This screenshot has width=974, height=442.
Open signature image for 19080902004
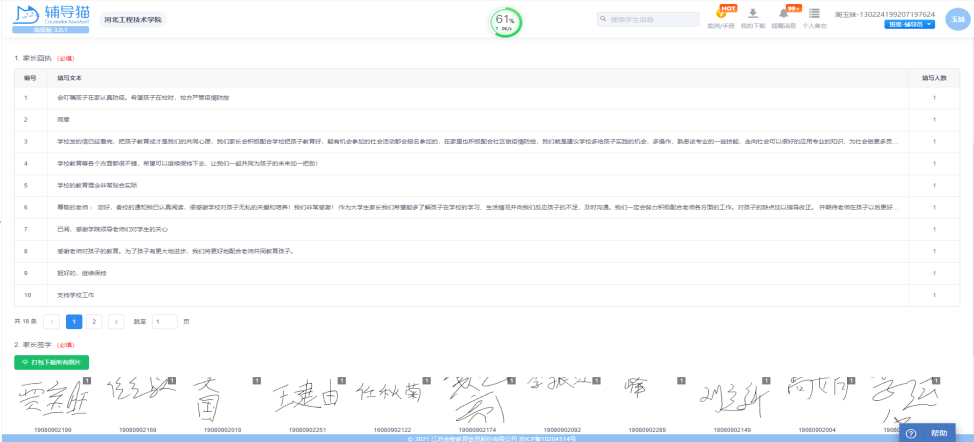818,399
